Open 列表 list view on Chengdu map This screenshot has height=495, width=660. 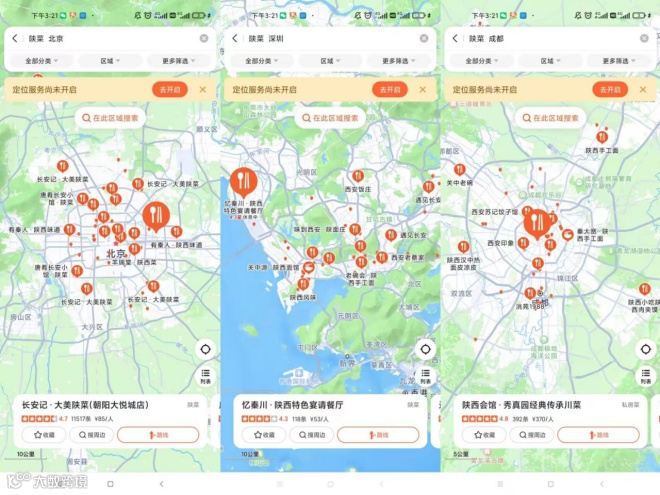(x=646, y=376)
